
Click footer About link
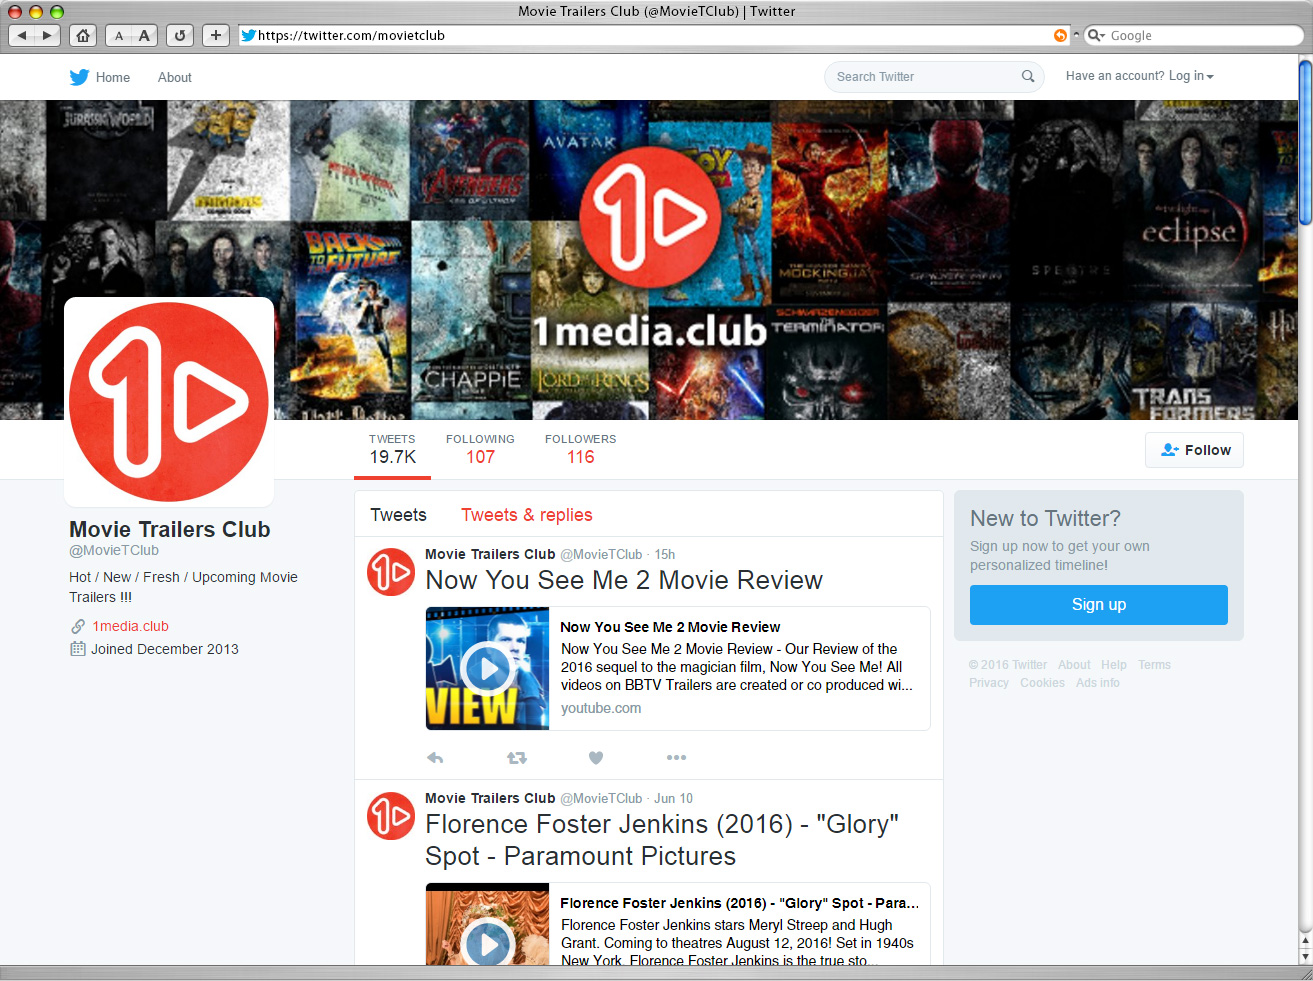1074,665
